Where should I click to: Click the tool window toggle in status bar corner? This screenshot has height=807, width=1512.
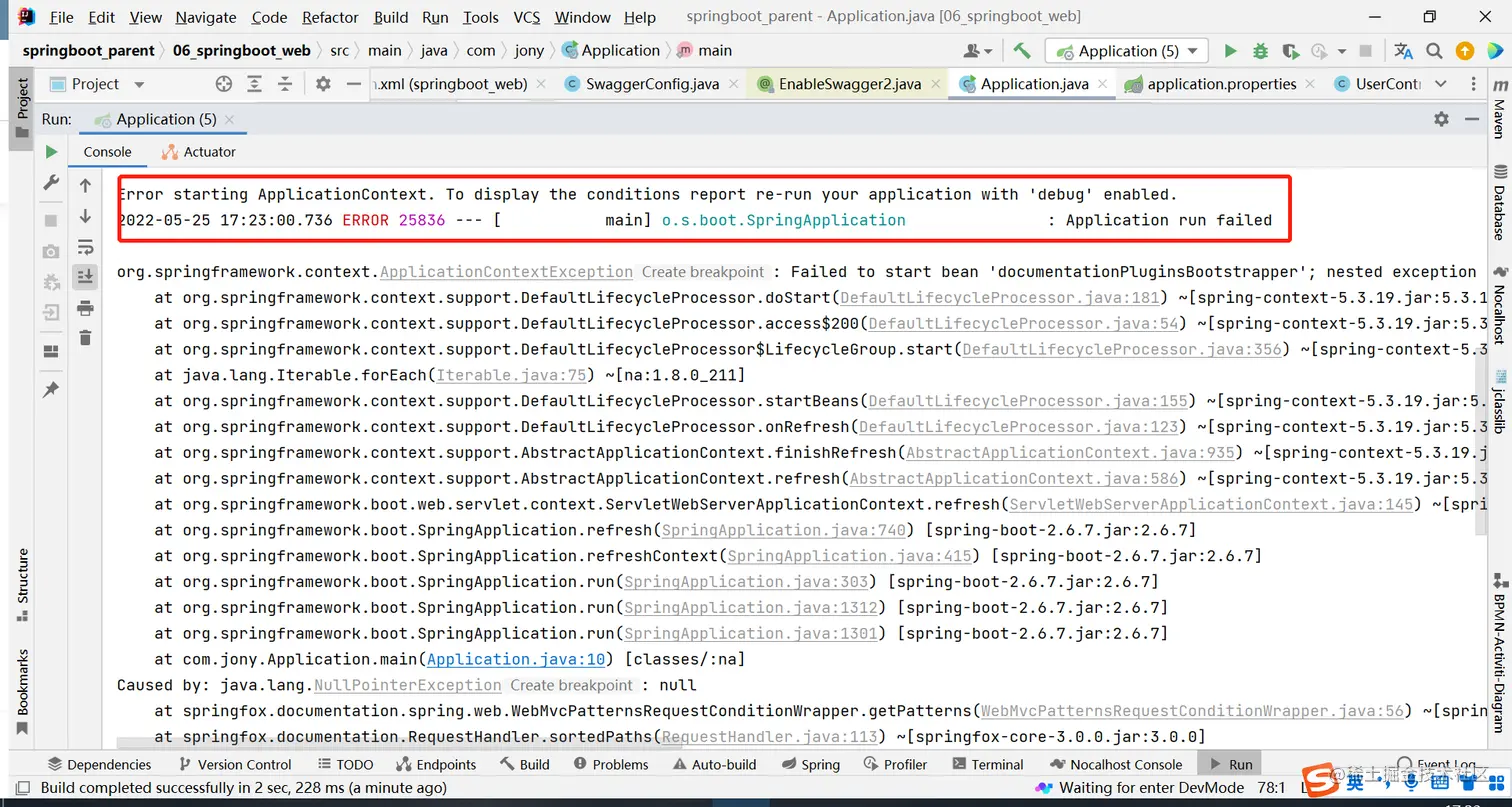(x=23, y=788)
